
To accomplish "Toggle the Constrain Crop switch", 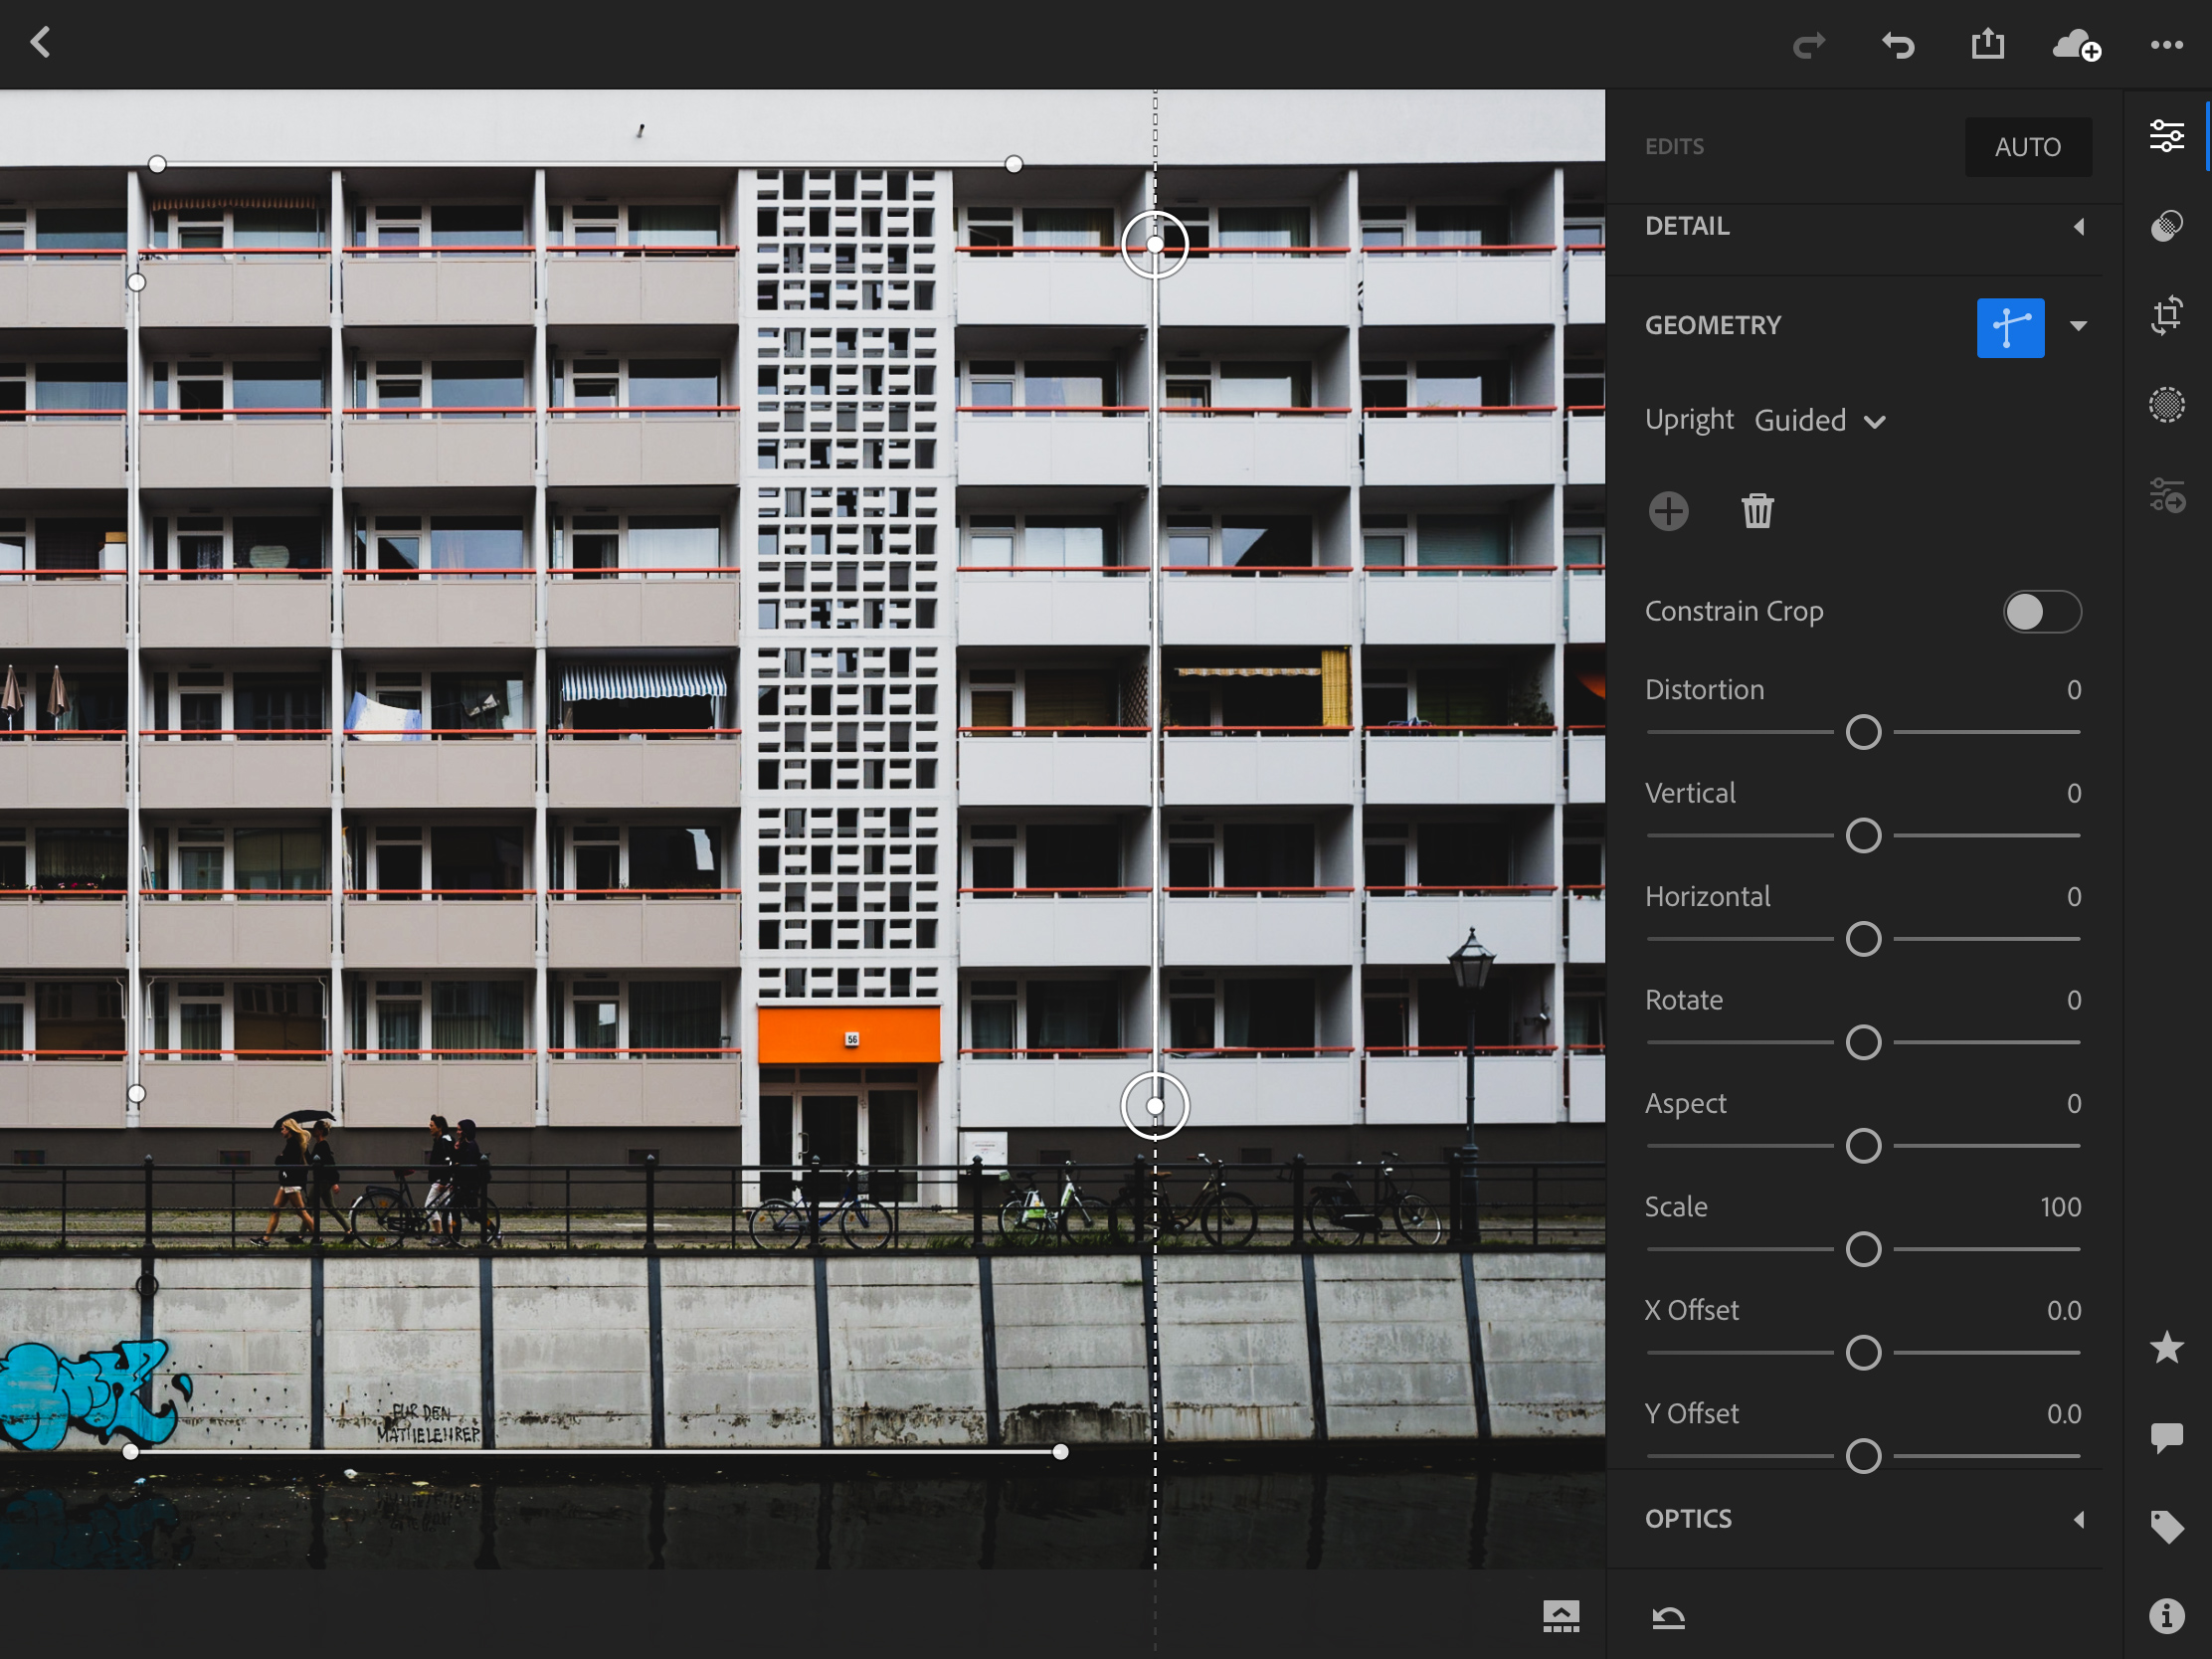I will click(2041, 612).
